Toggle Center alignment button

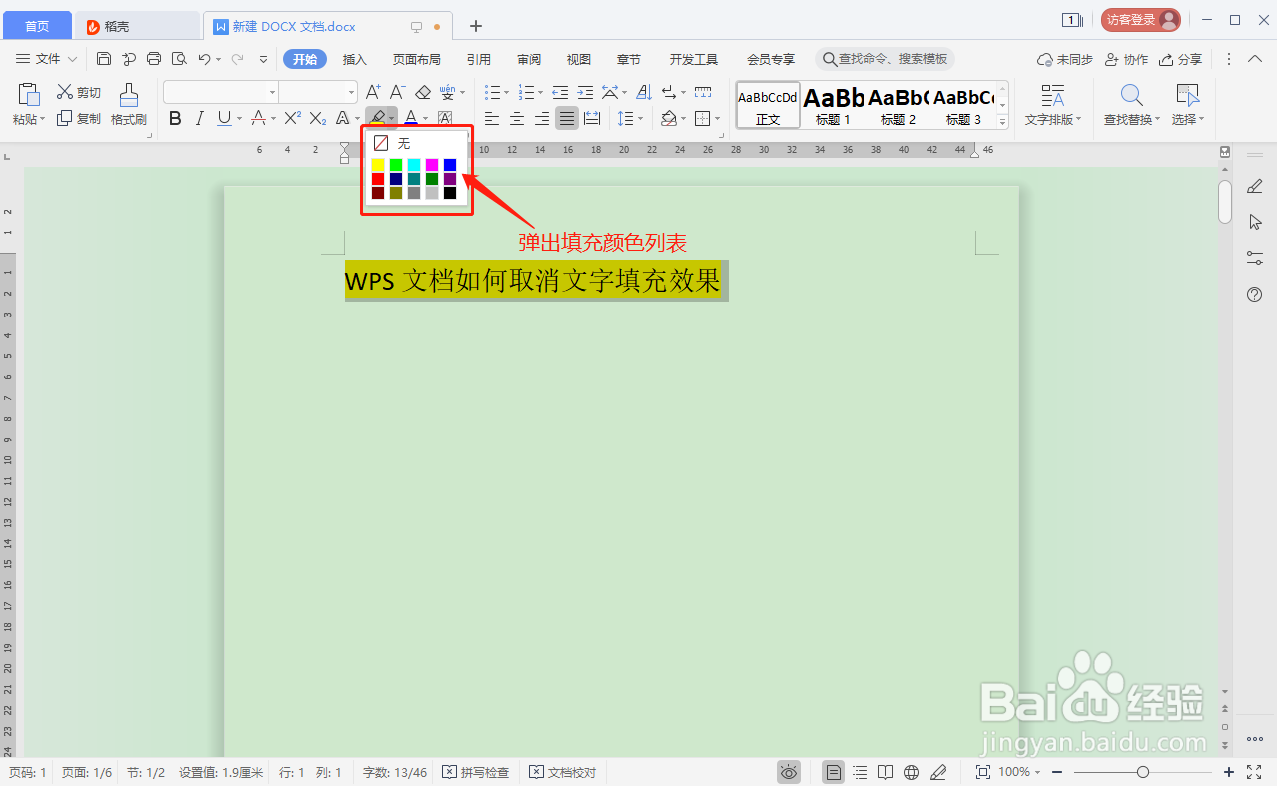[x=517, y=119]
